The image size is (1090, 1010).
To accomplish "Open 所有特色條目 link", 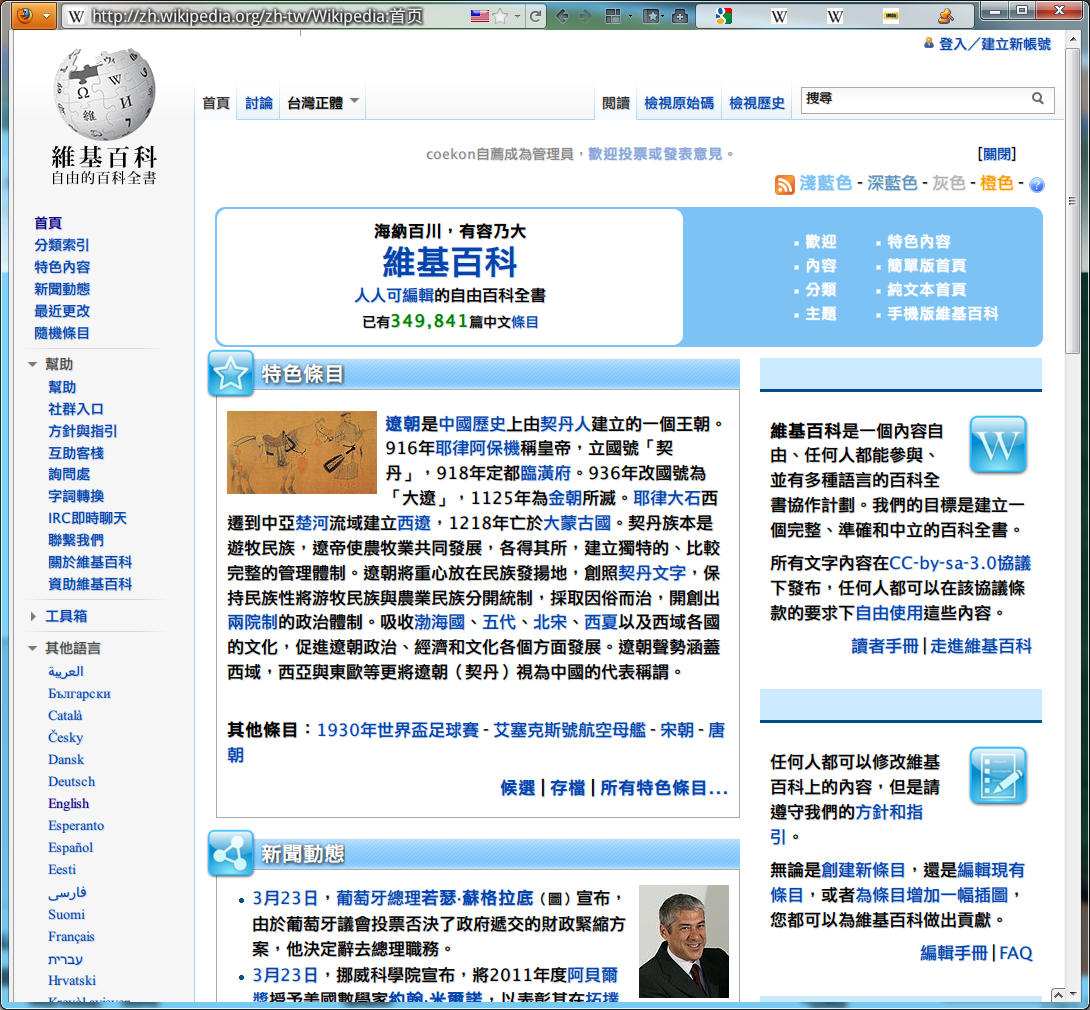I will pos(663,788).
